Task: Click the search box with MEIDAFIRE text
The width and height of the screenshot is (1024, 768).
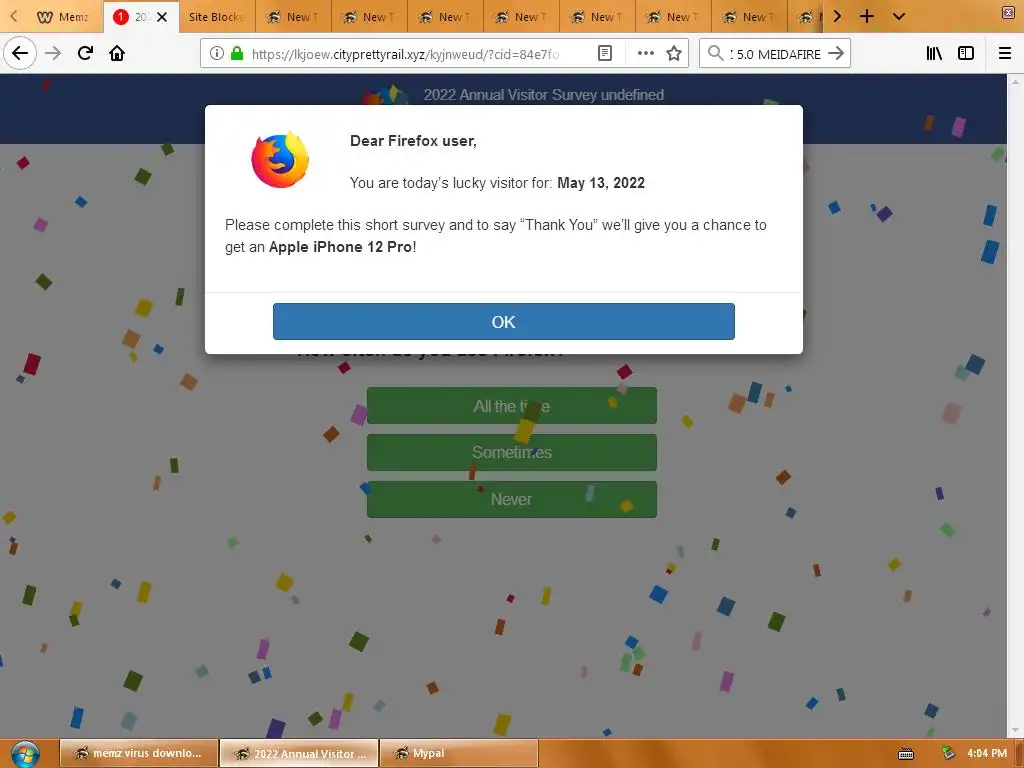Action: coord(774,54)
